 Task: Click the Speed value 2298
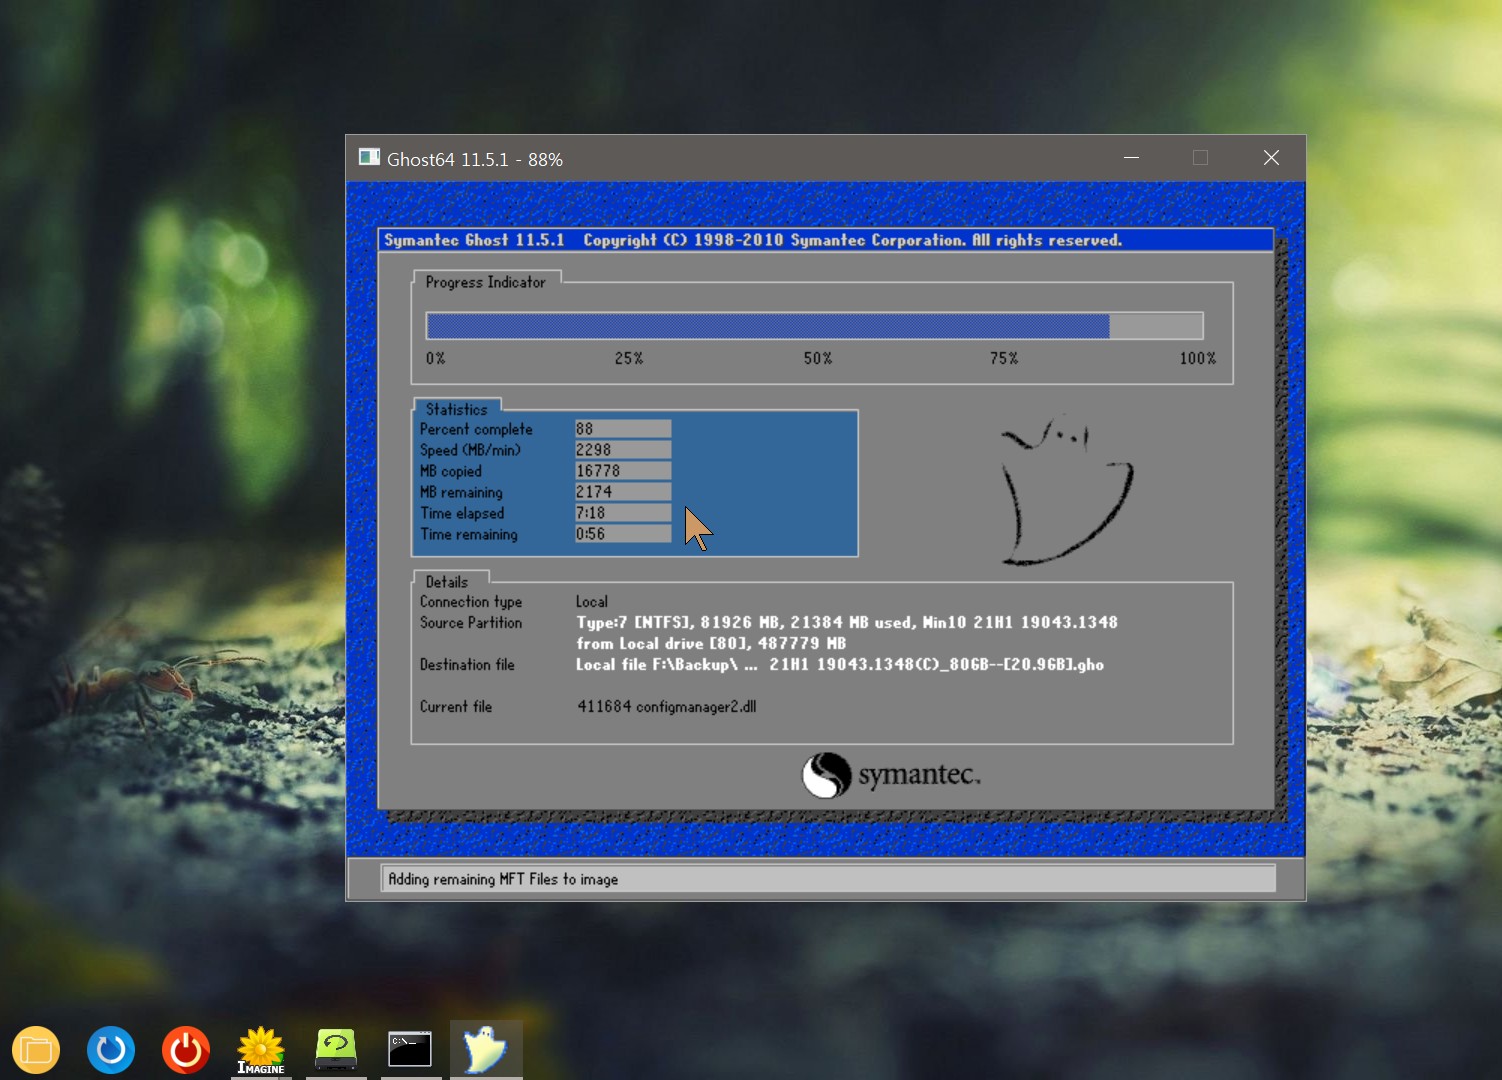pyautogui.click(x=622, y=450)
